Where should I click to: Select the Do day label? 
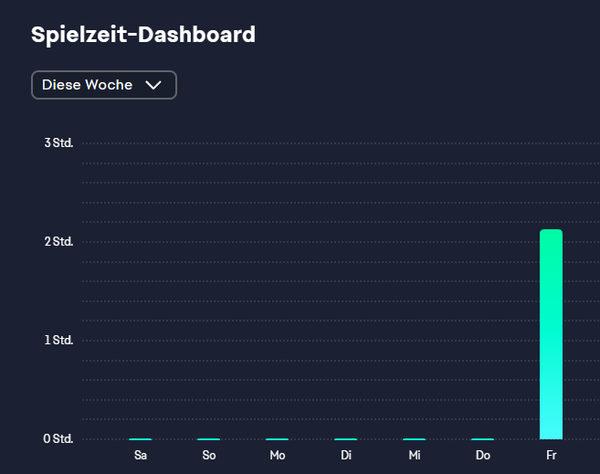tap(483, 455)
